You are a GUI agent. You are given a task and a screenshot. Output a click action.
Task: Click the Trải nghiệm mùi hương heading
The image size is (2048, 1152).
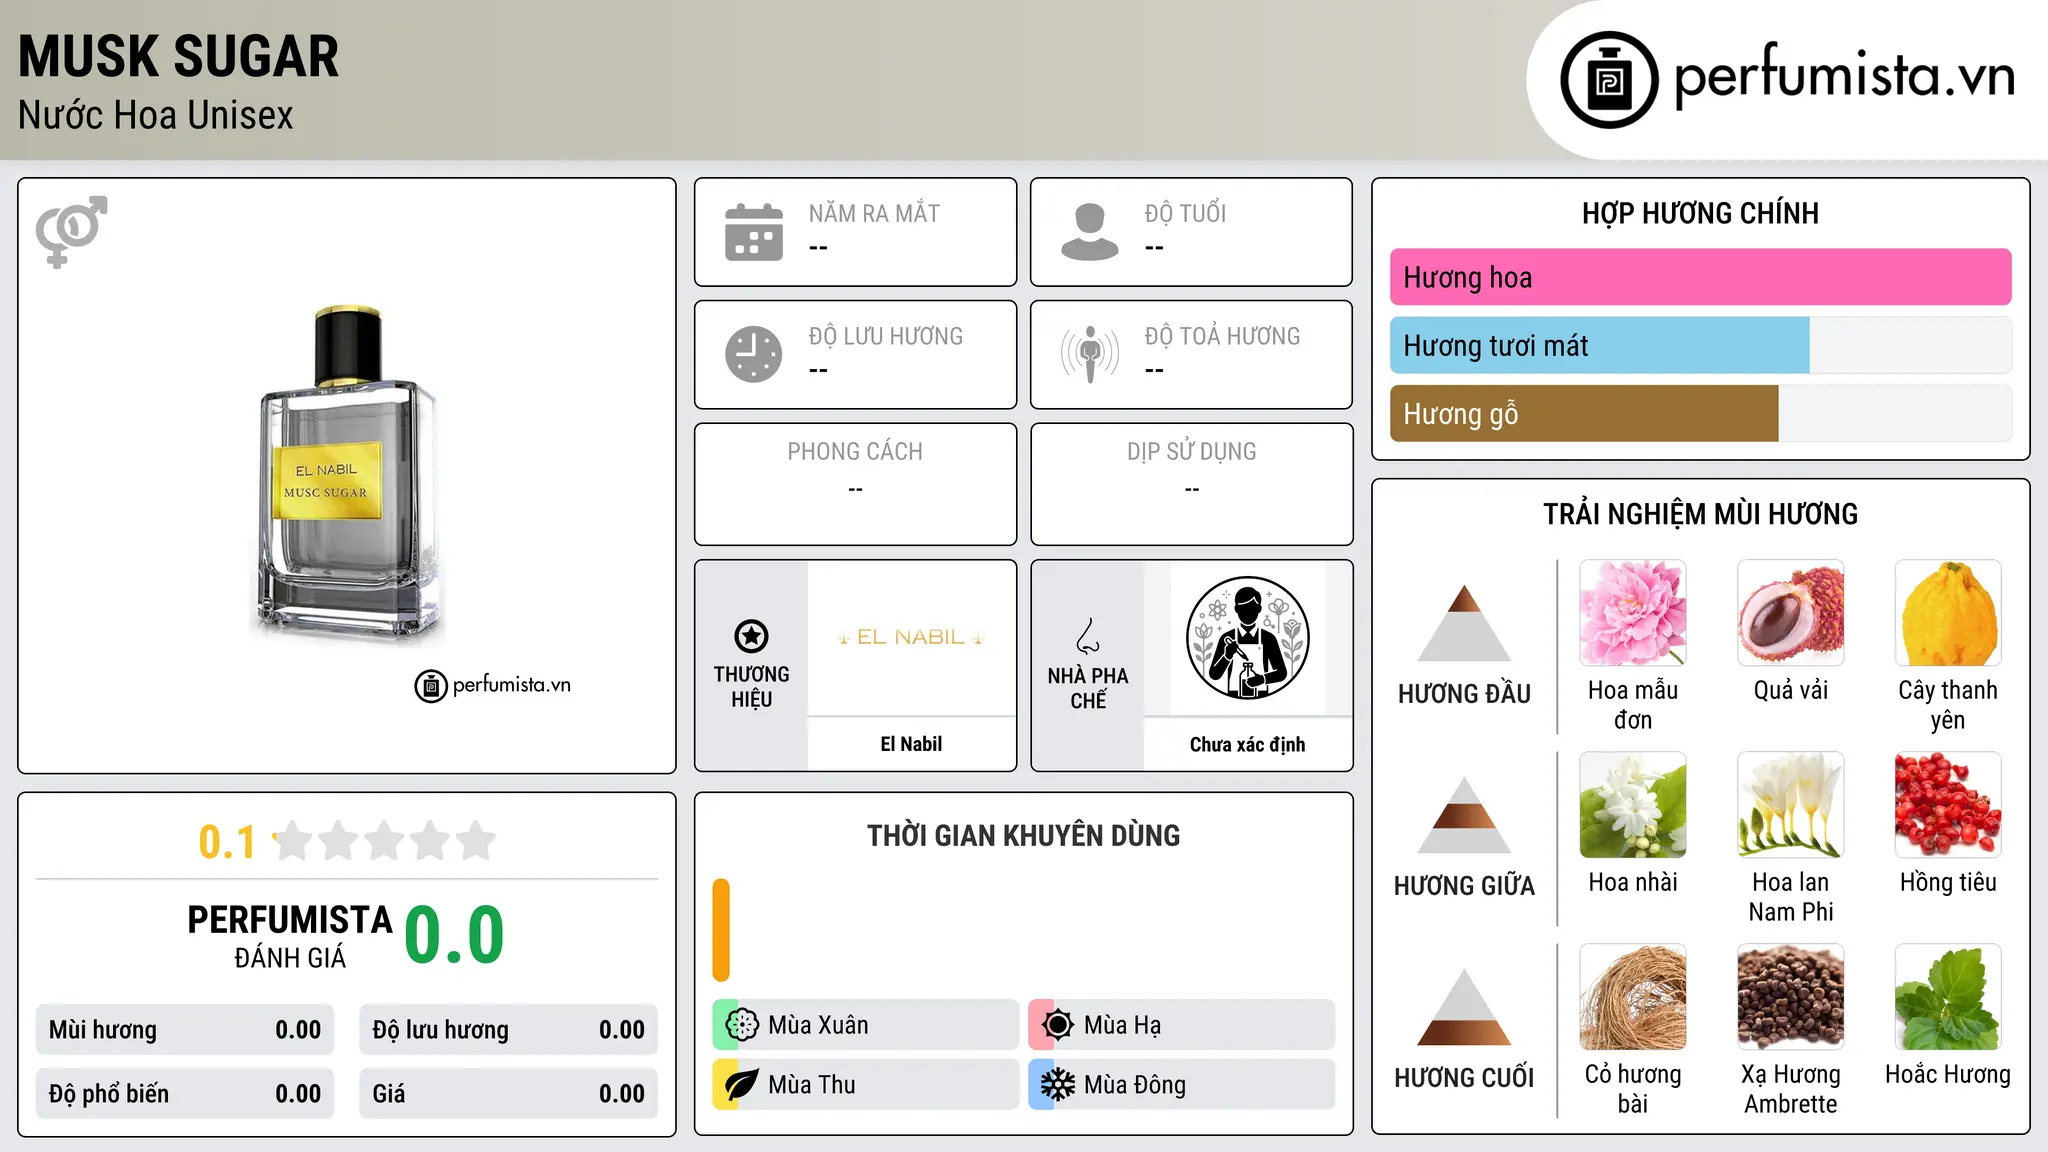(1700, 514)
